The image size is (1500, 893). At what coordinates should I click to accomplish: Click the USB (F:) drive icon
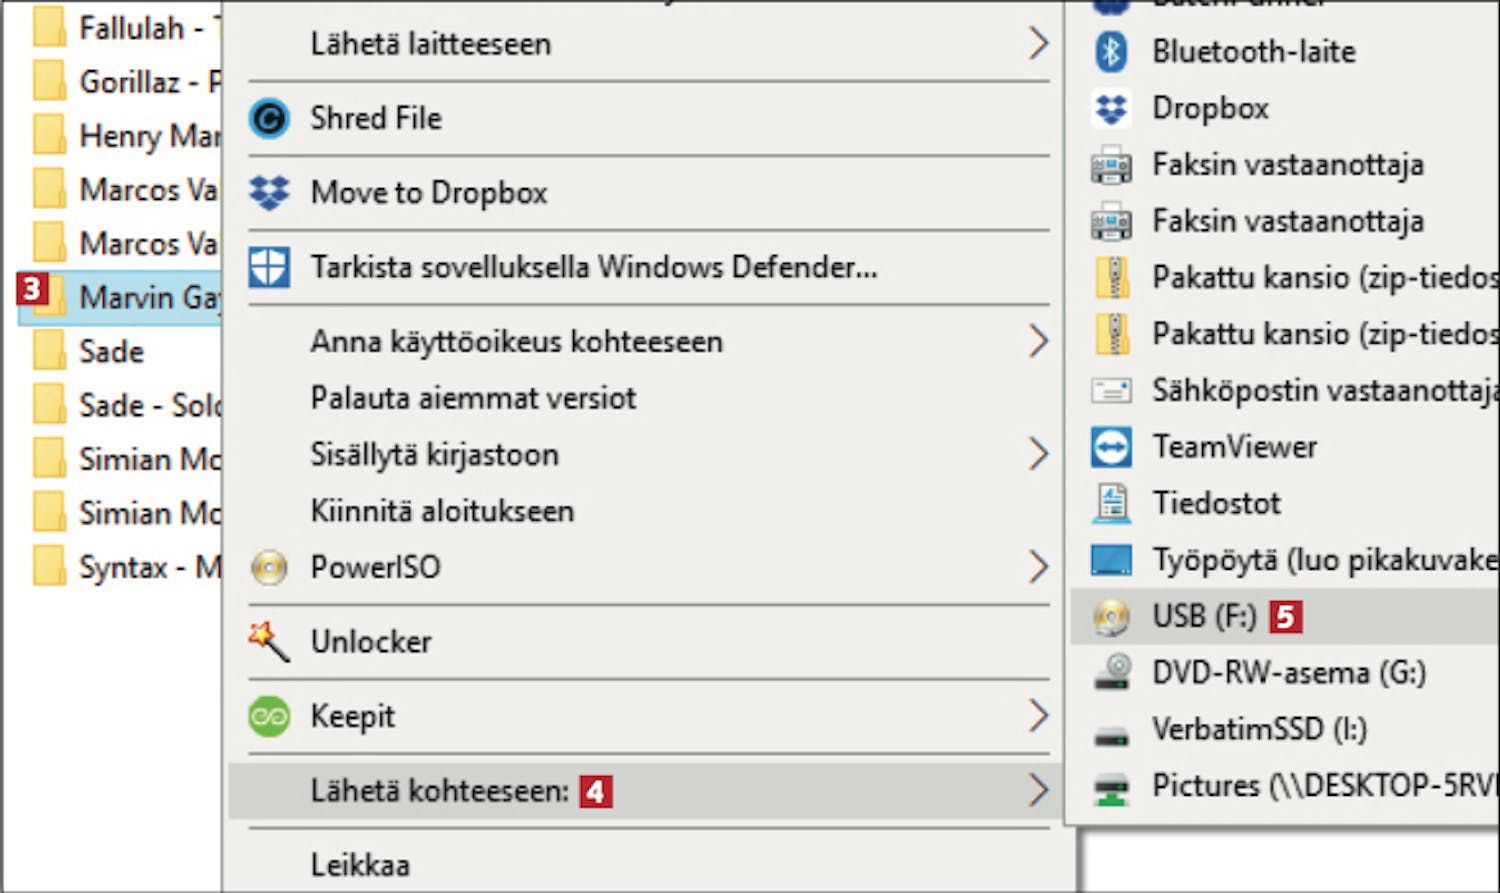click(1111, 617)
